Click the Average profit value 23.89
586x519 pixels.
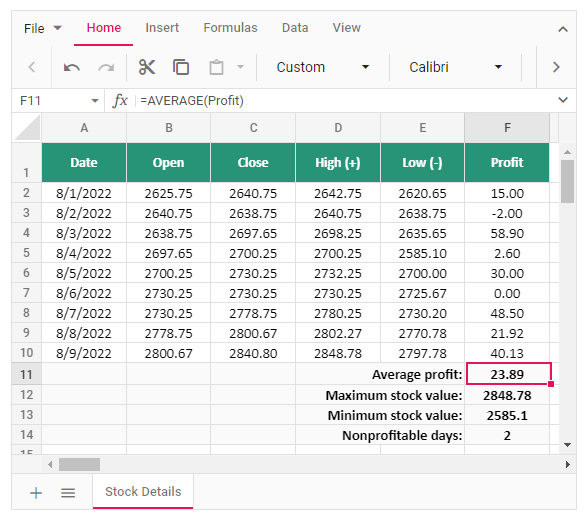click(508, 374)
